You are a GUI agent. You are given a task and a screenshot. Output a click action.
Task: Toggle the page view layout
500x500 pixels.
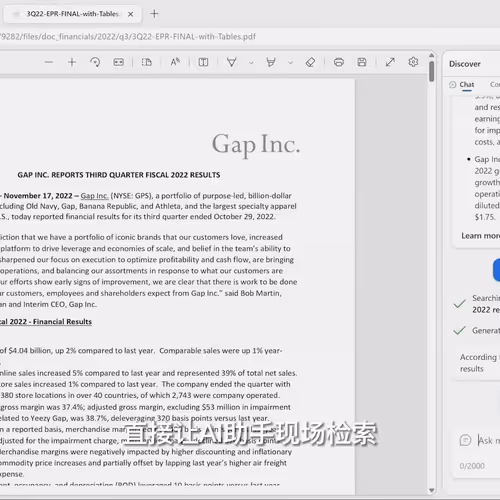coord(147,62)
